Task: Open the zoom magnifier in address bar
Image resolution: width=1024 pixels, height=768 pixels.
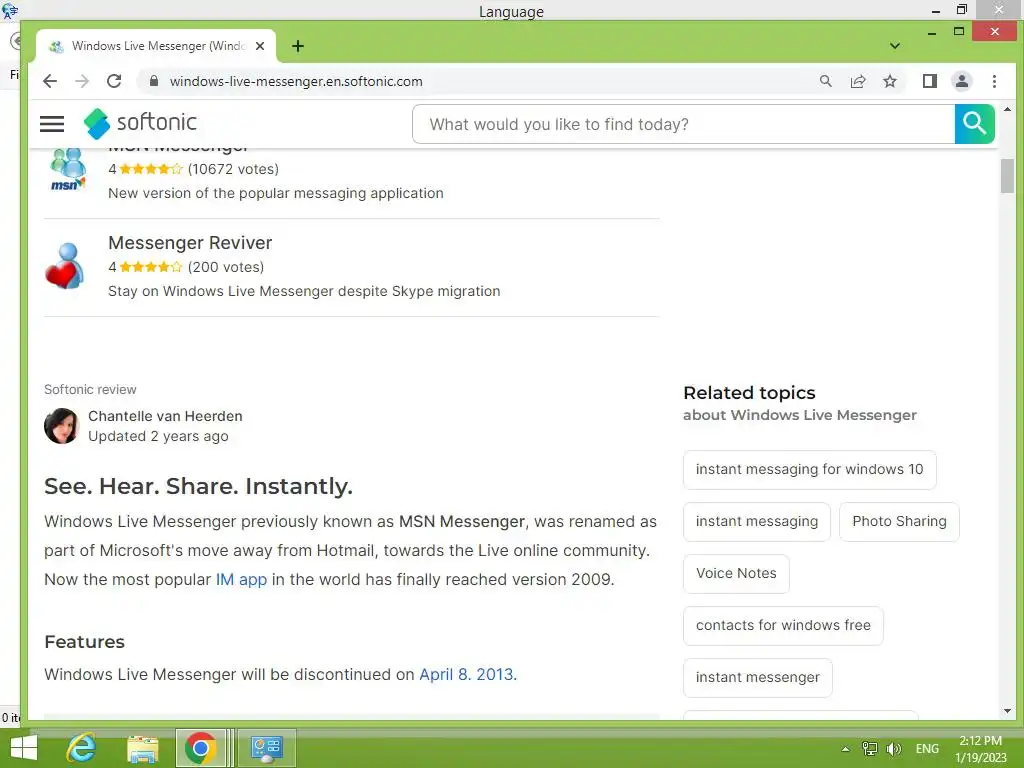Action: (826, 81)
